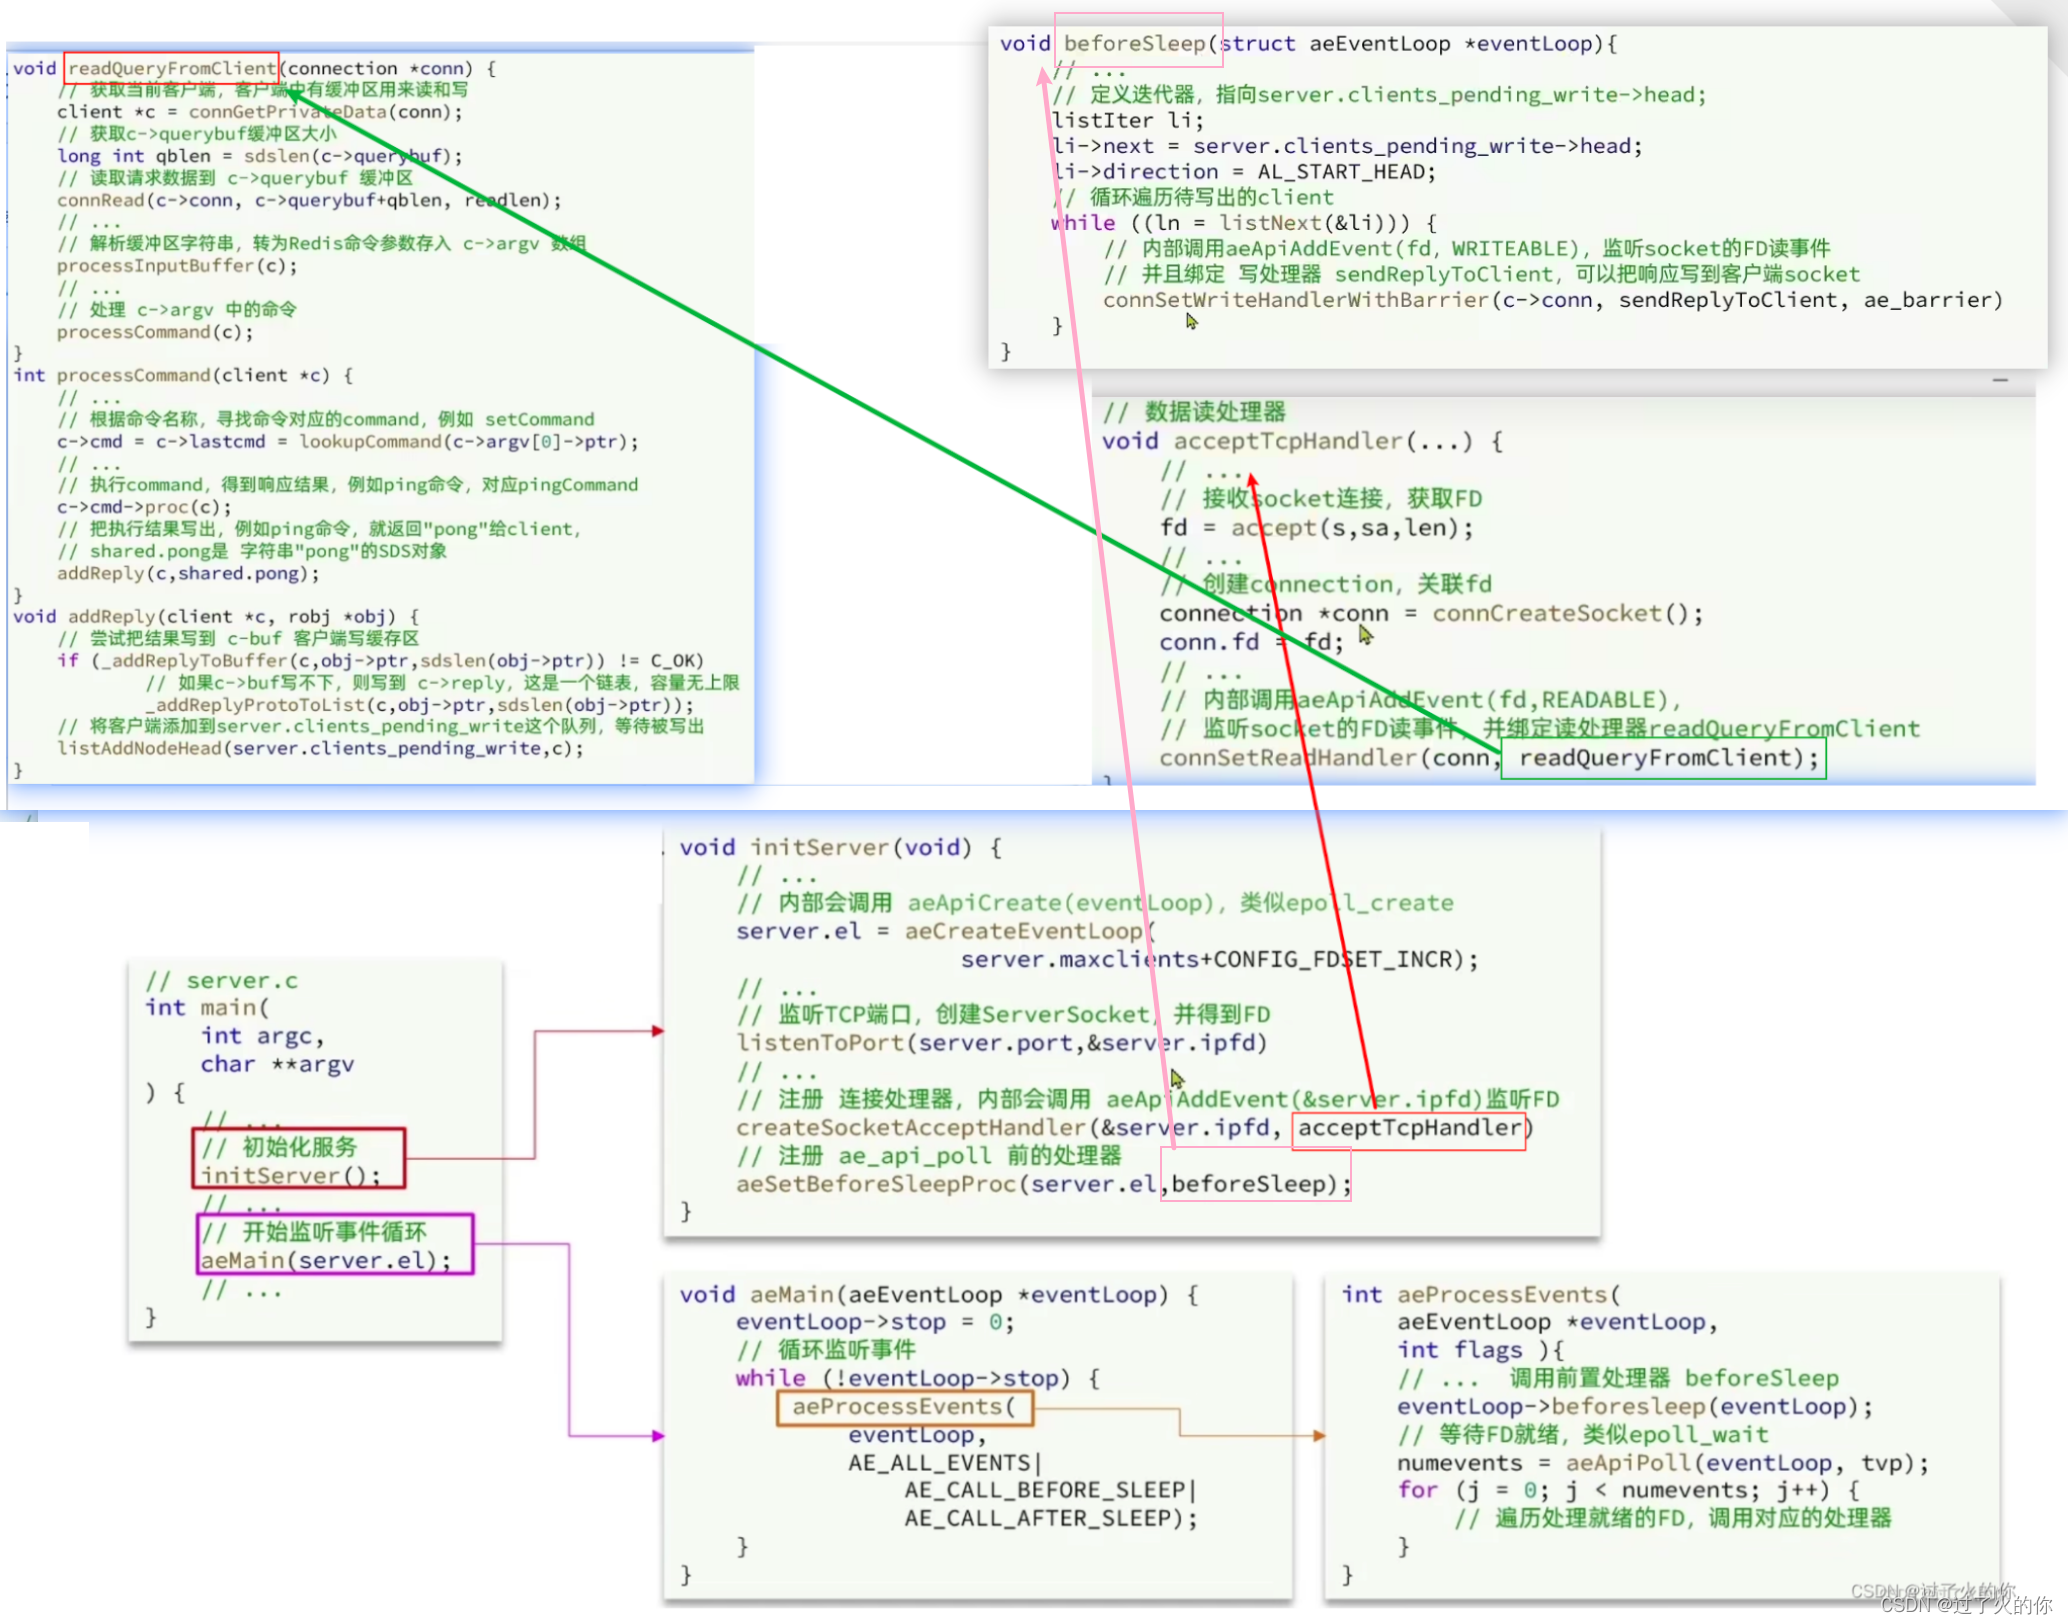The image size is (2068, 1624).
Task: Click 'void beforeSleep(struct aeEventLoop *eventLoop){' signature
Action: [1309, 43]
